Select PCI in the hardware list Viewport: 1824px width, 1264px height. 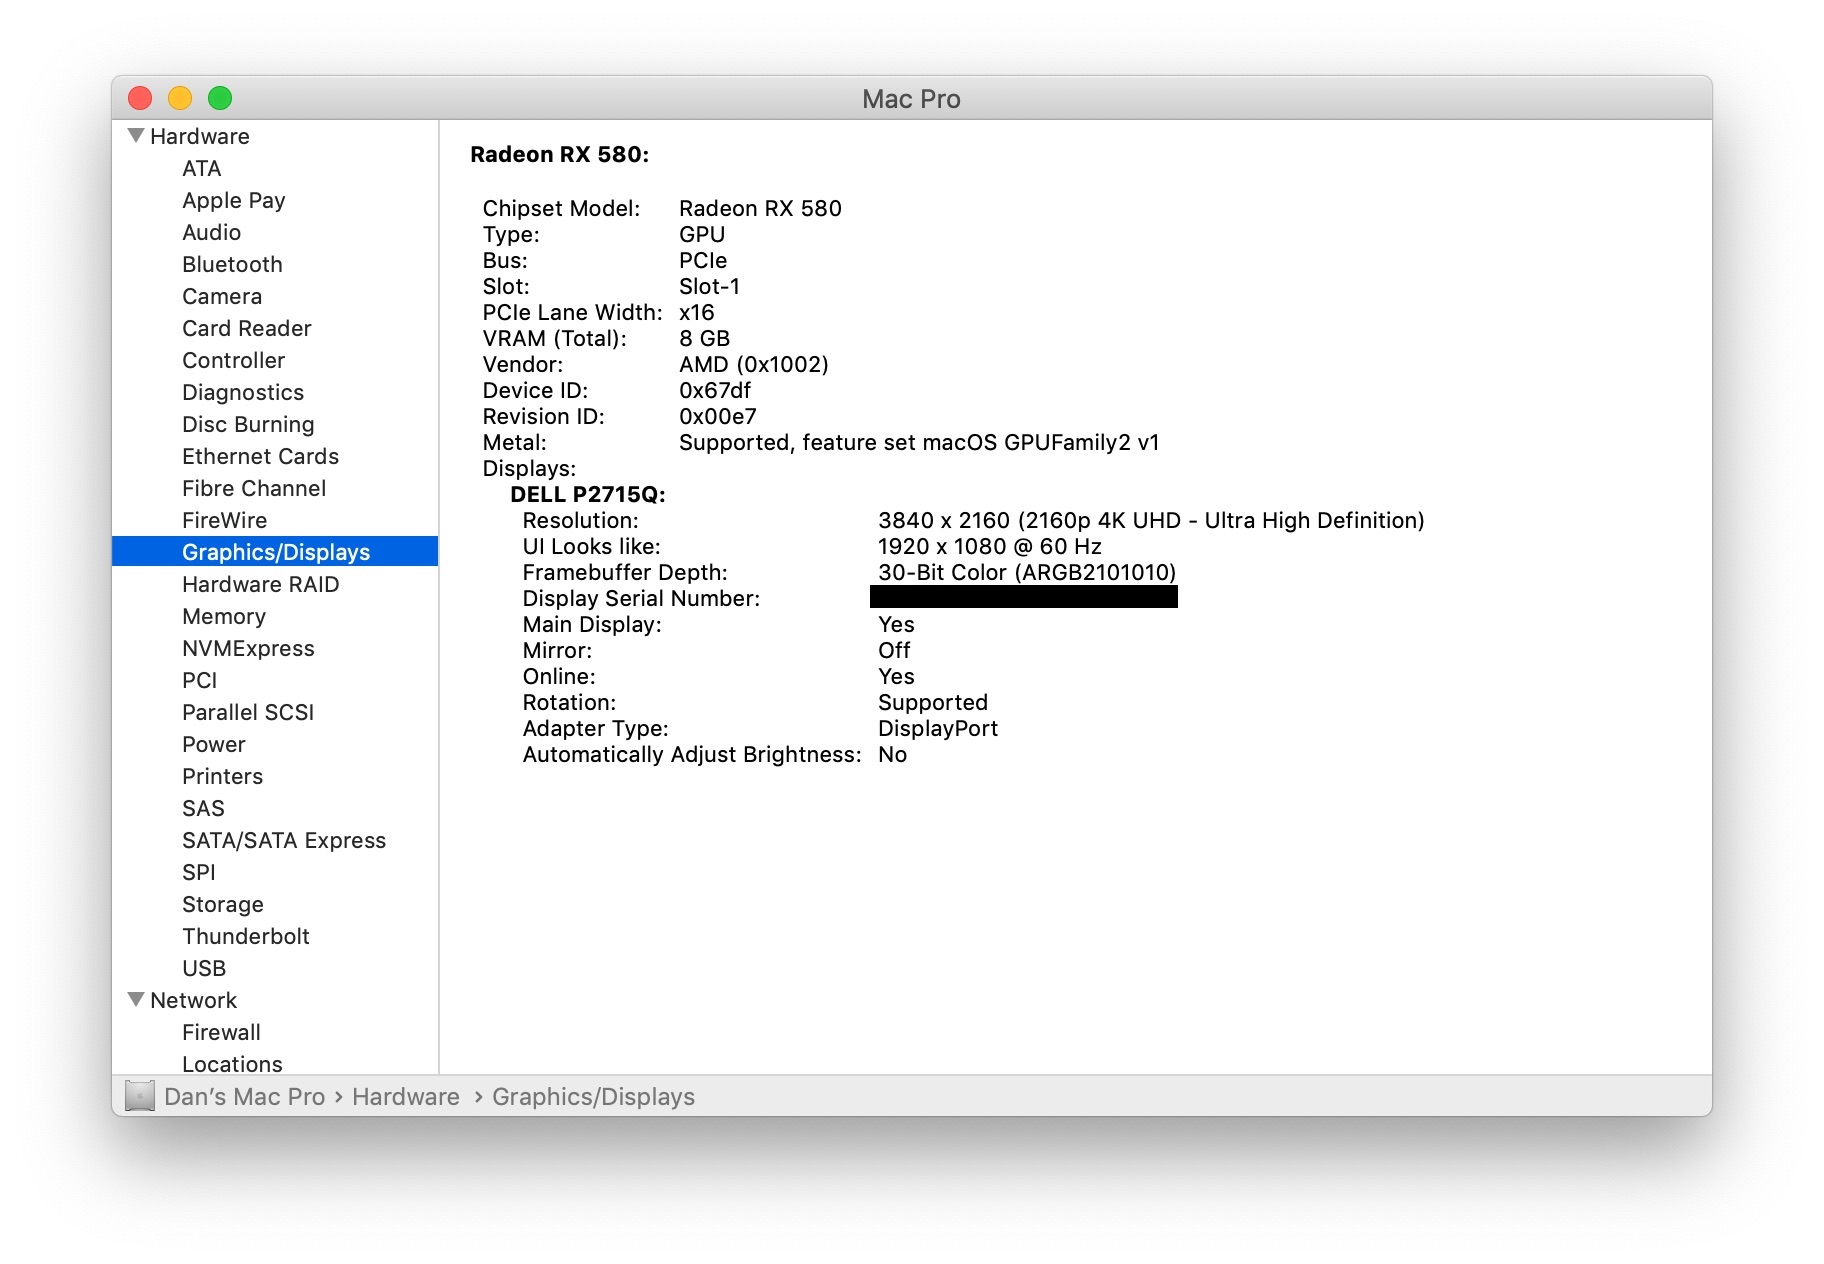pos(199,680)
